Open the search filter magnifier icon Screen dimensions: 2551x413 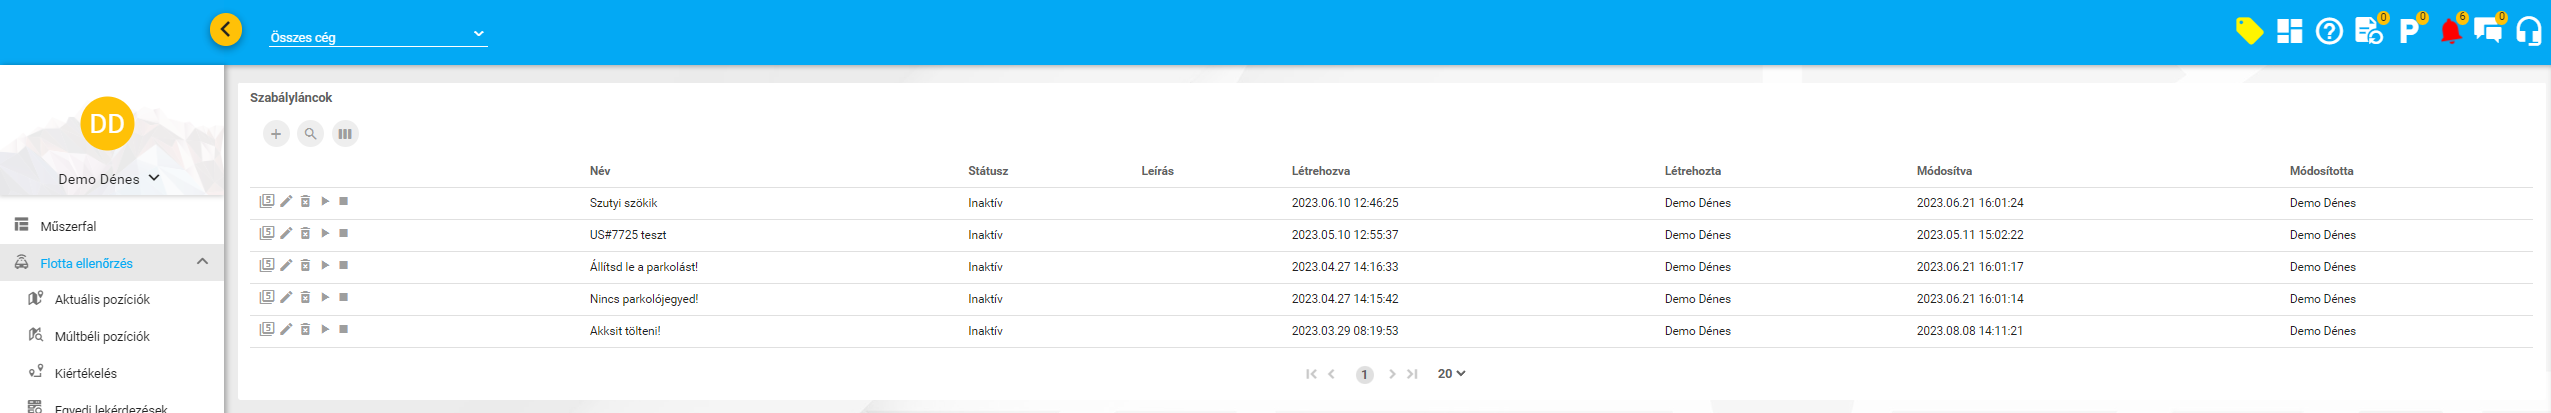click(311, 134)
